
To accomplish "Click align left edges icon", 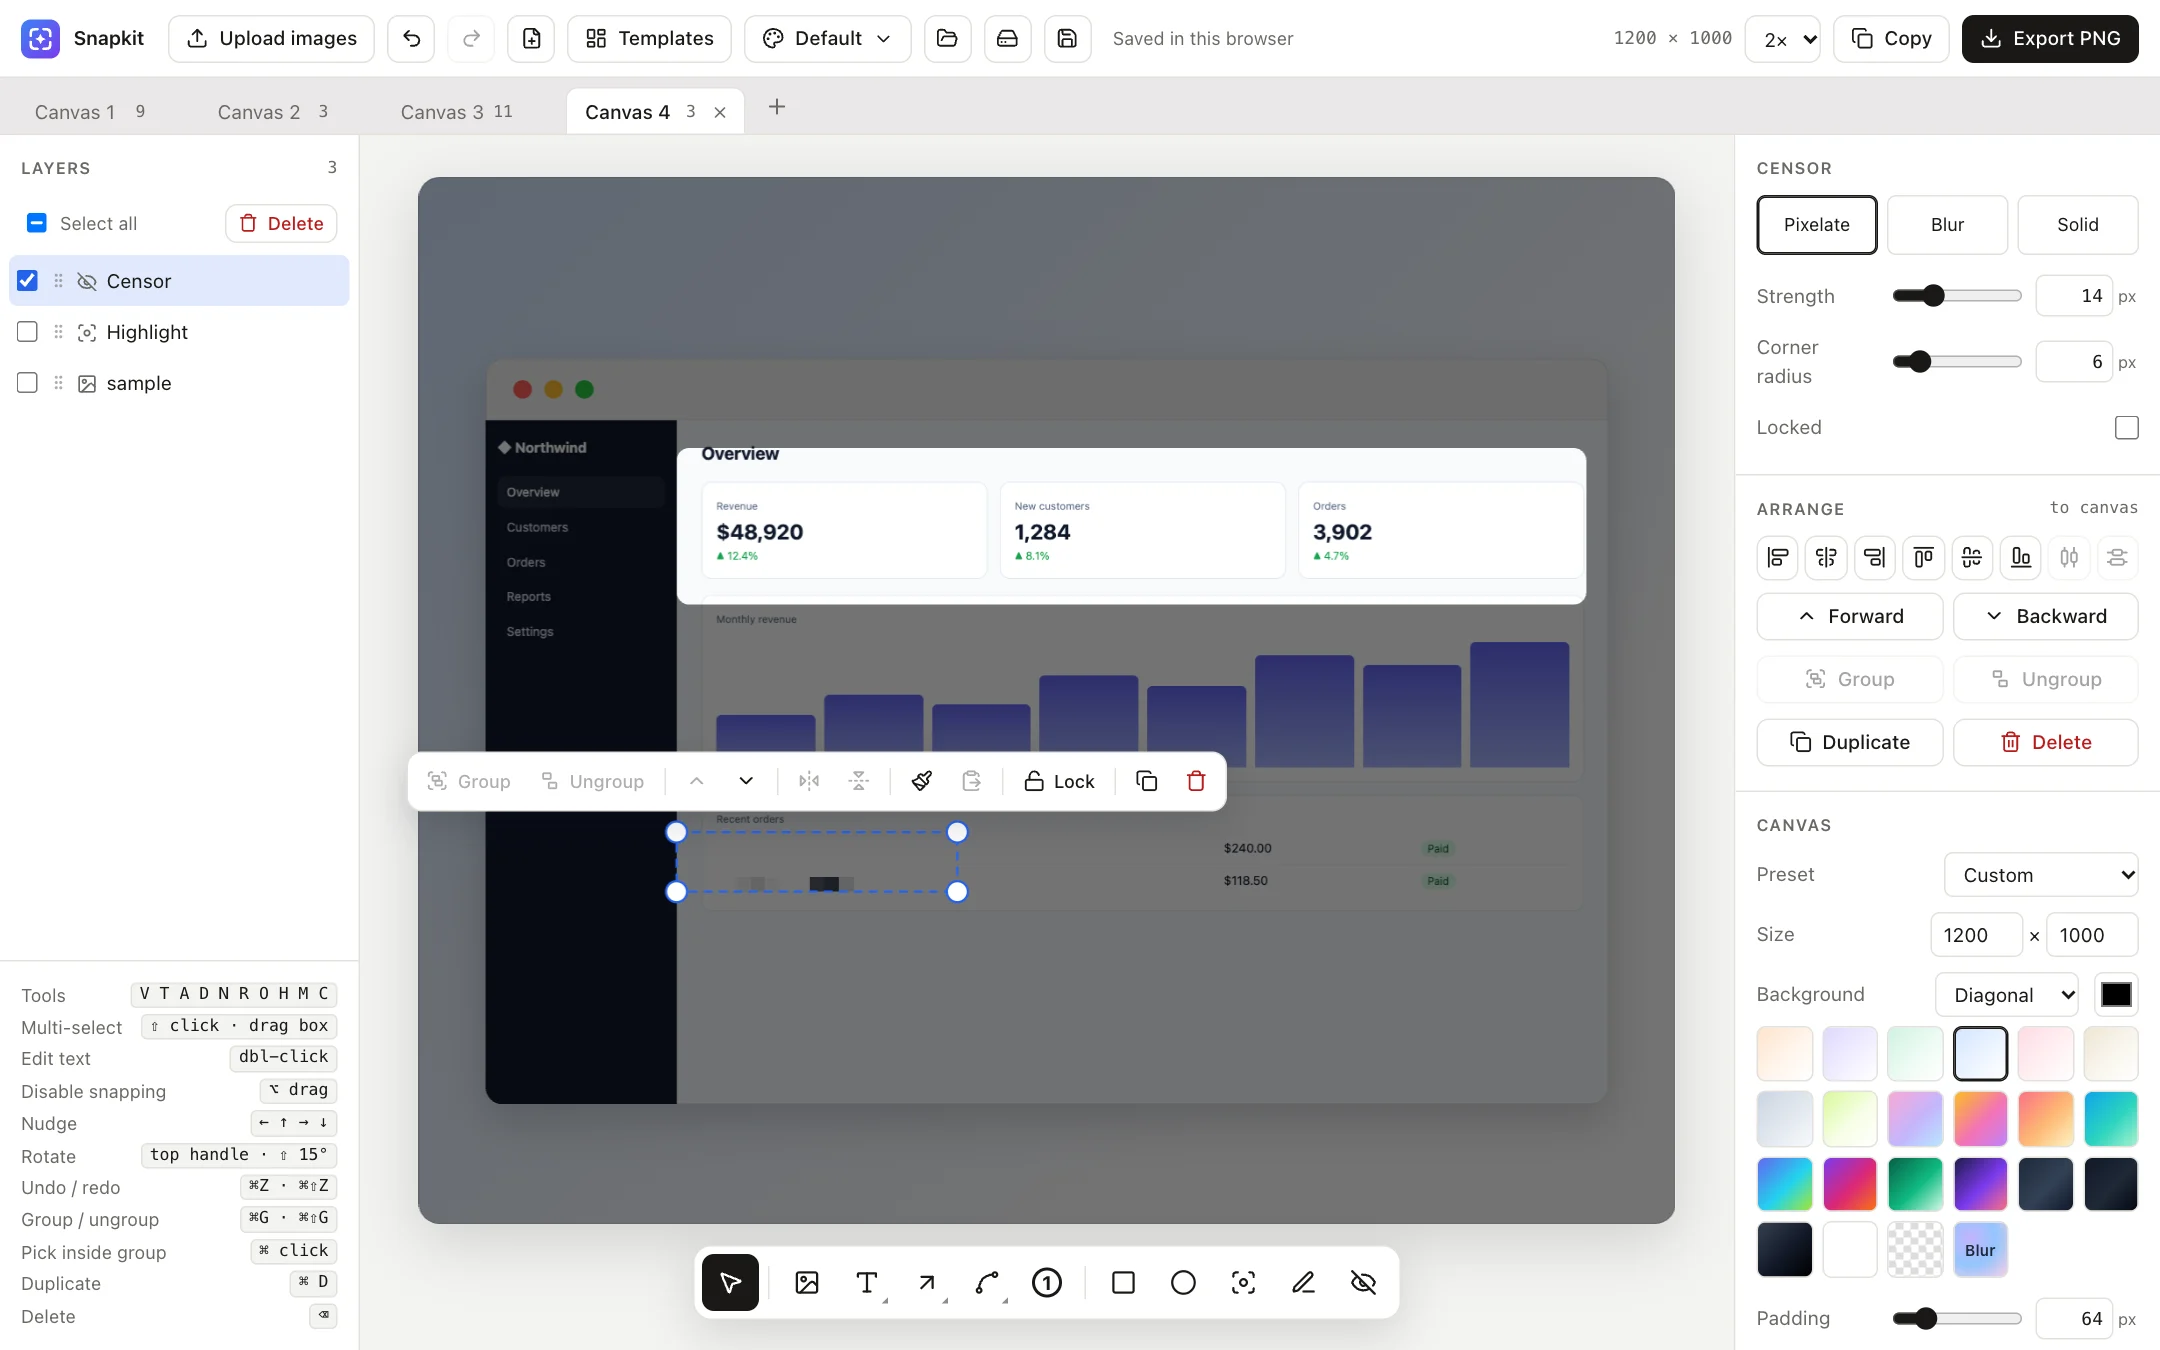I will 1777,557.
